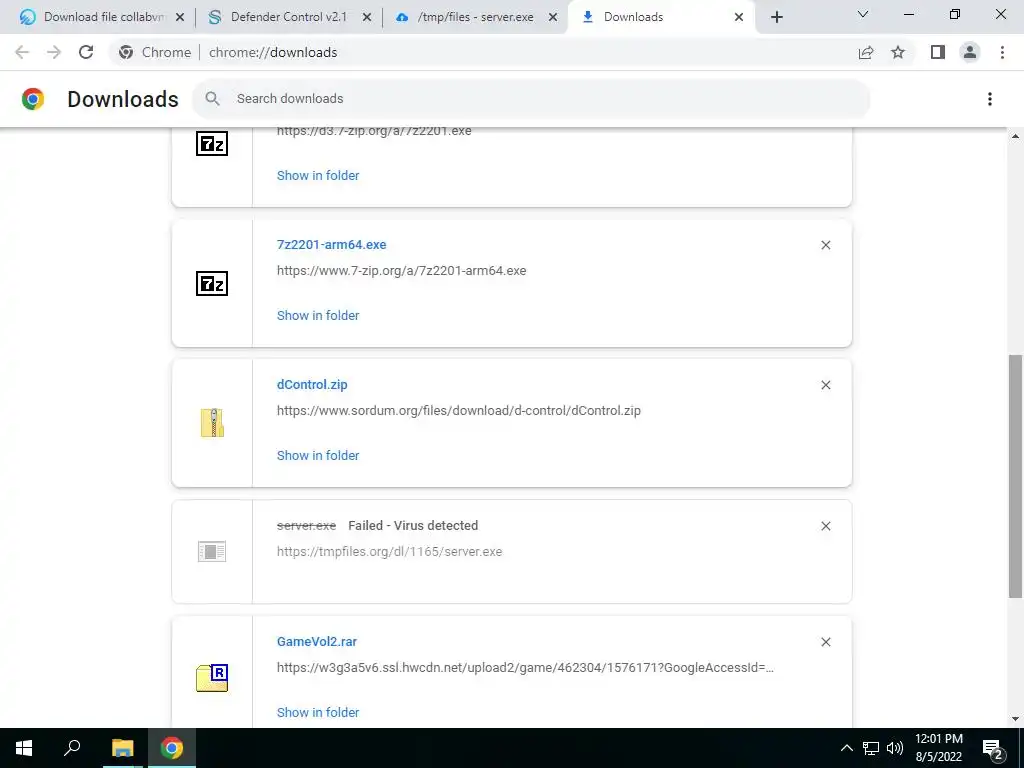The width and height of the screenshot is (1024, 768).
Task: Reload the Downloads page
Action: point(86,52)
